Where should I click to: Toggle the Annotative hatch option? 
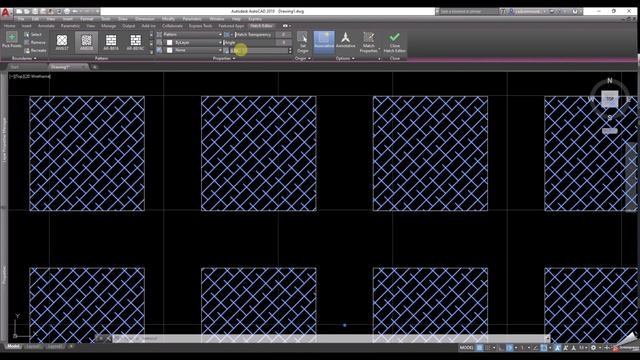pyautogui.click(x=346, y=41)
